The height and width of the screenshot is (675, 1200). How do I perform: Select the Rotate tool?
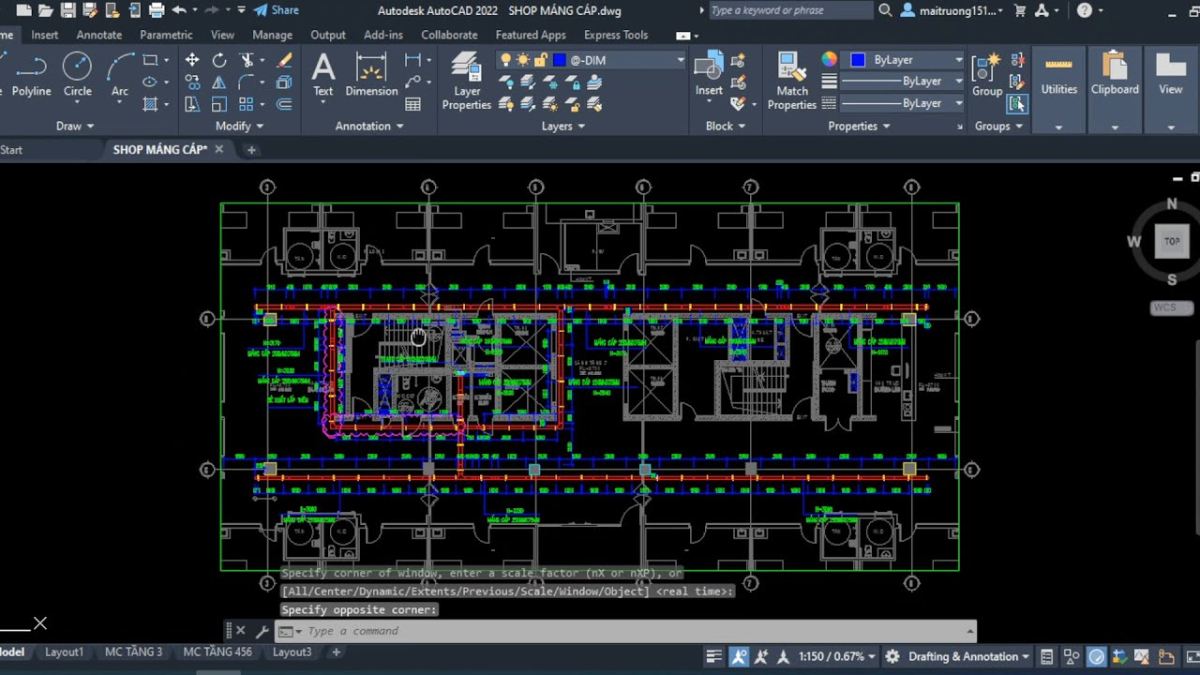pyautogui.click(x=219, y=60)
